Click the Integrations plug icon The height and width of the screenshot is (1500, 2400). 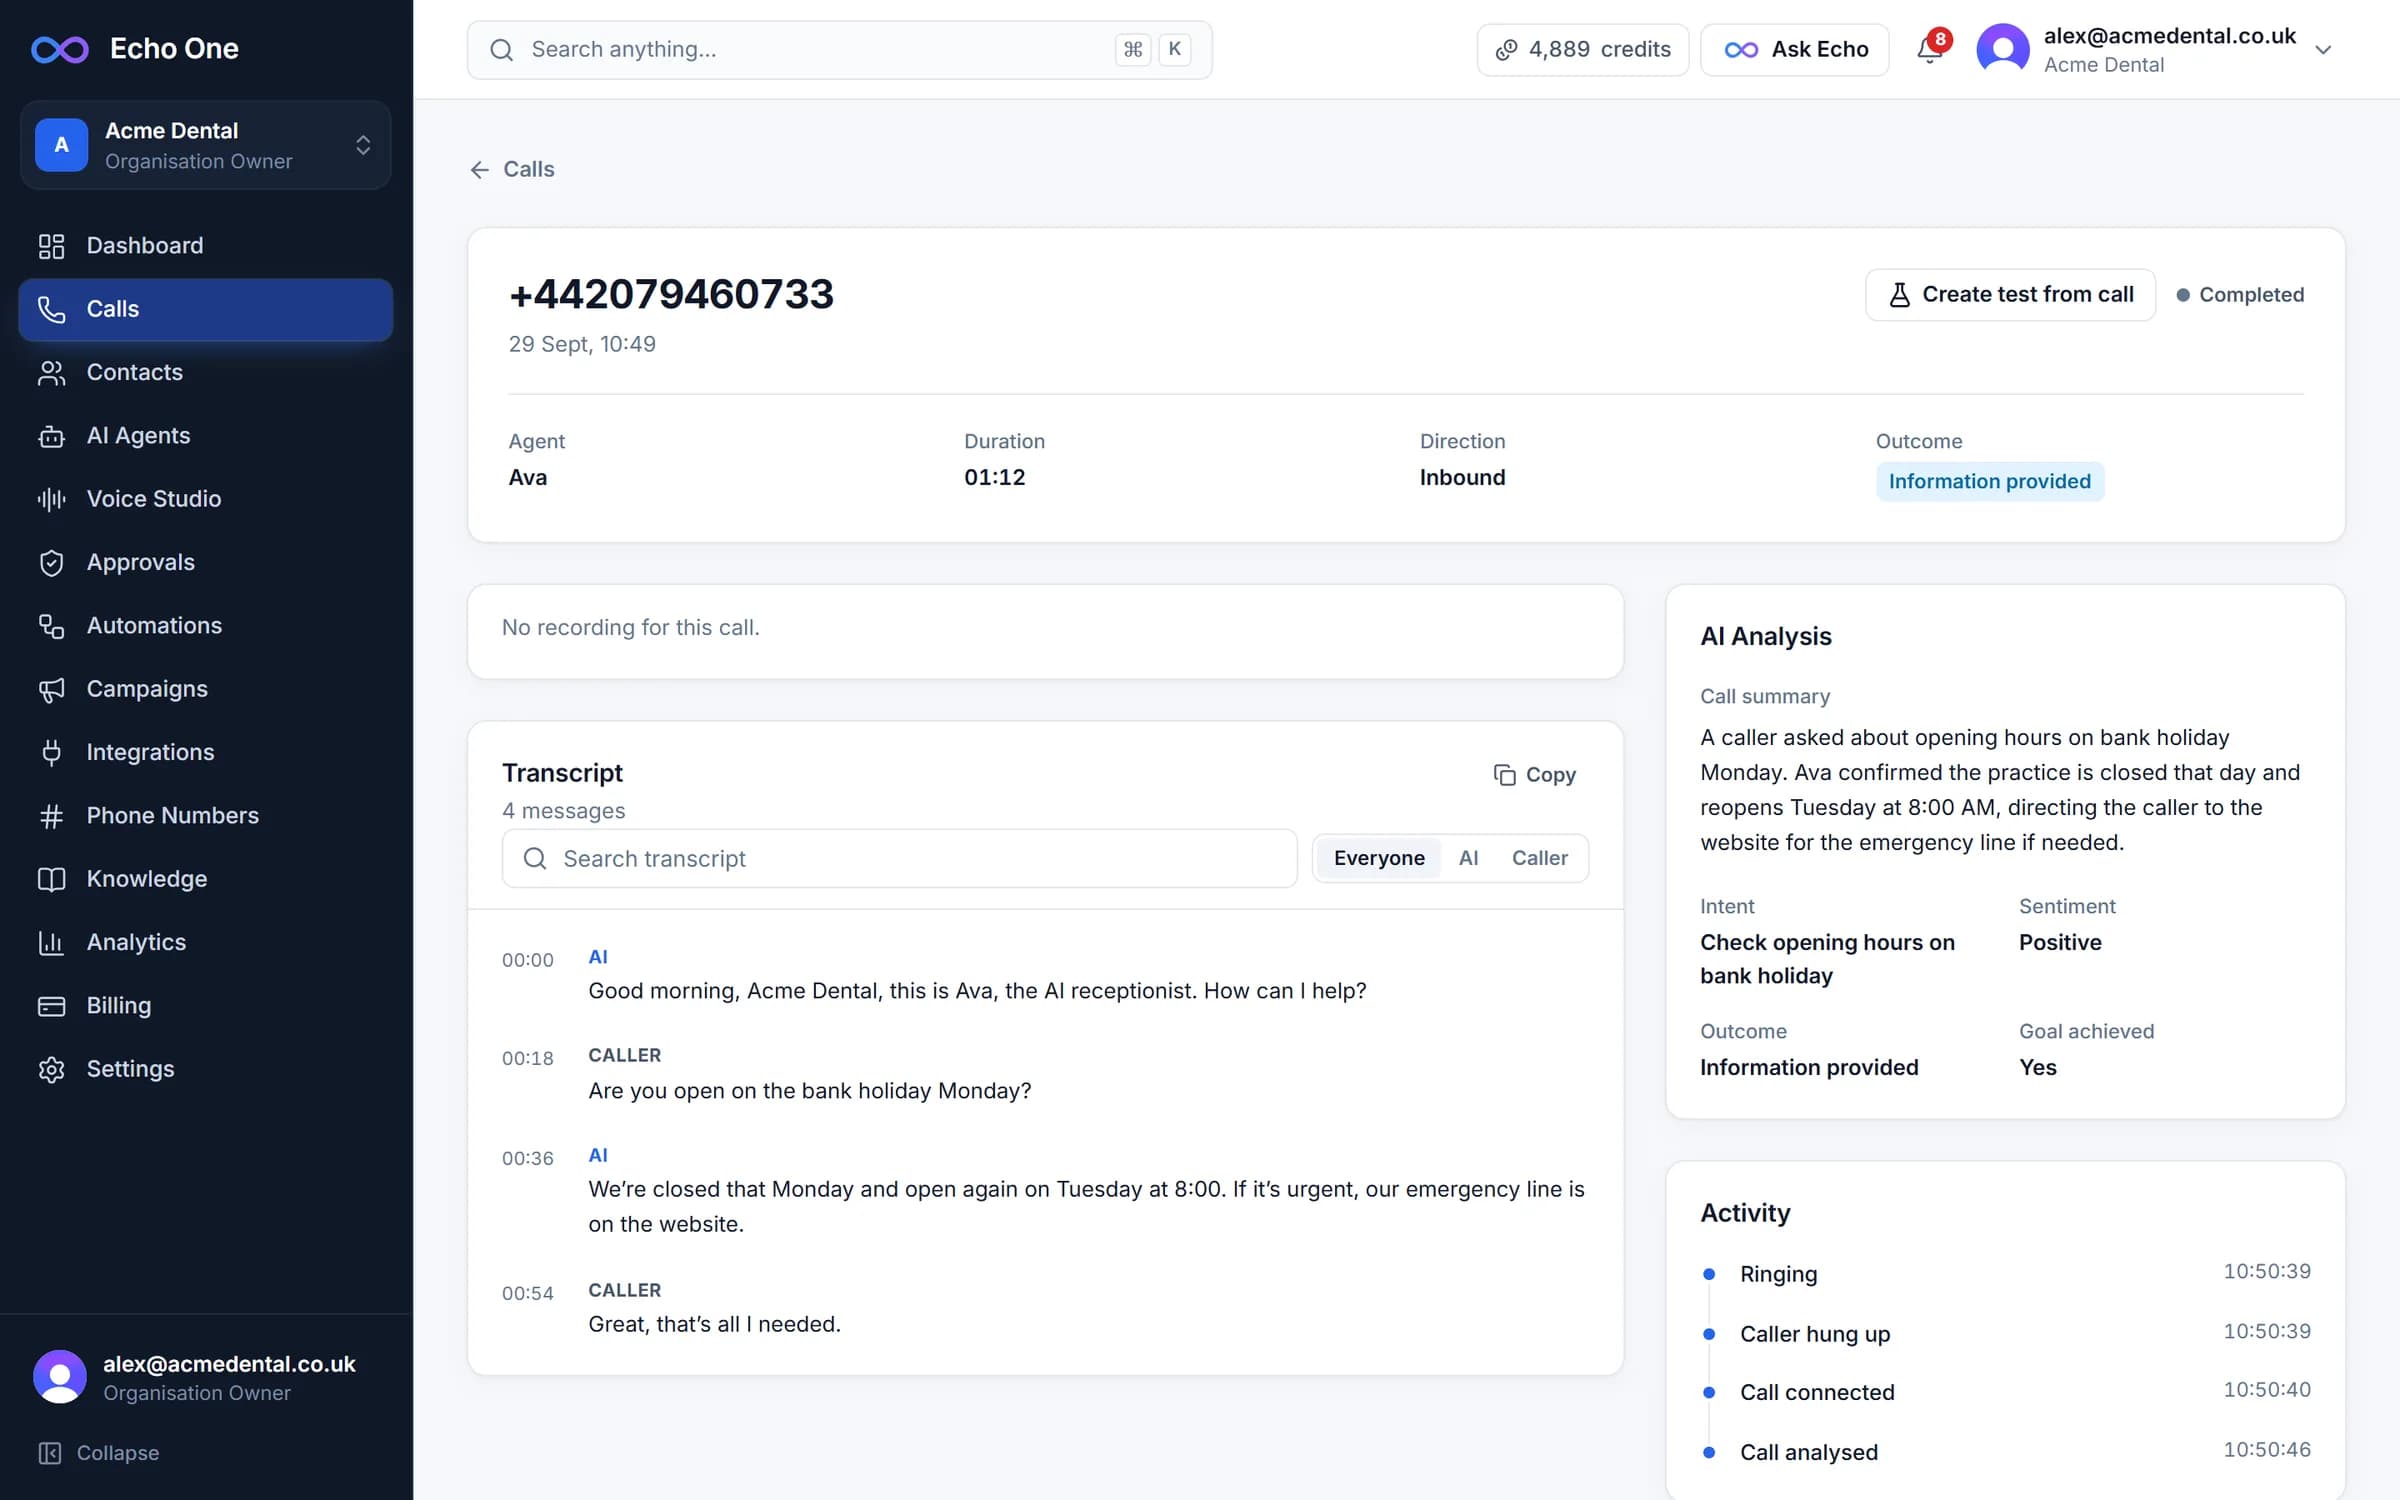(51, 753)
